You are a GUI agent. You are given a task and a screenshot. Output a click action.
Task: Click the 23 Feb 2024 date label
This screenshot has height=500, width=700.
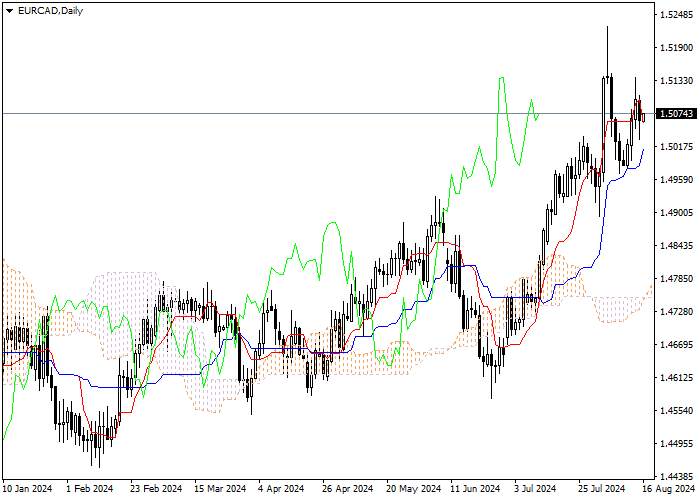[x=156, y=488]
